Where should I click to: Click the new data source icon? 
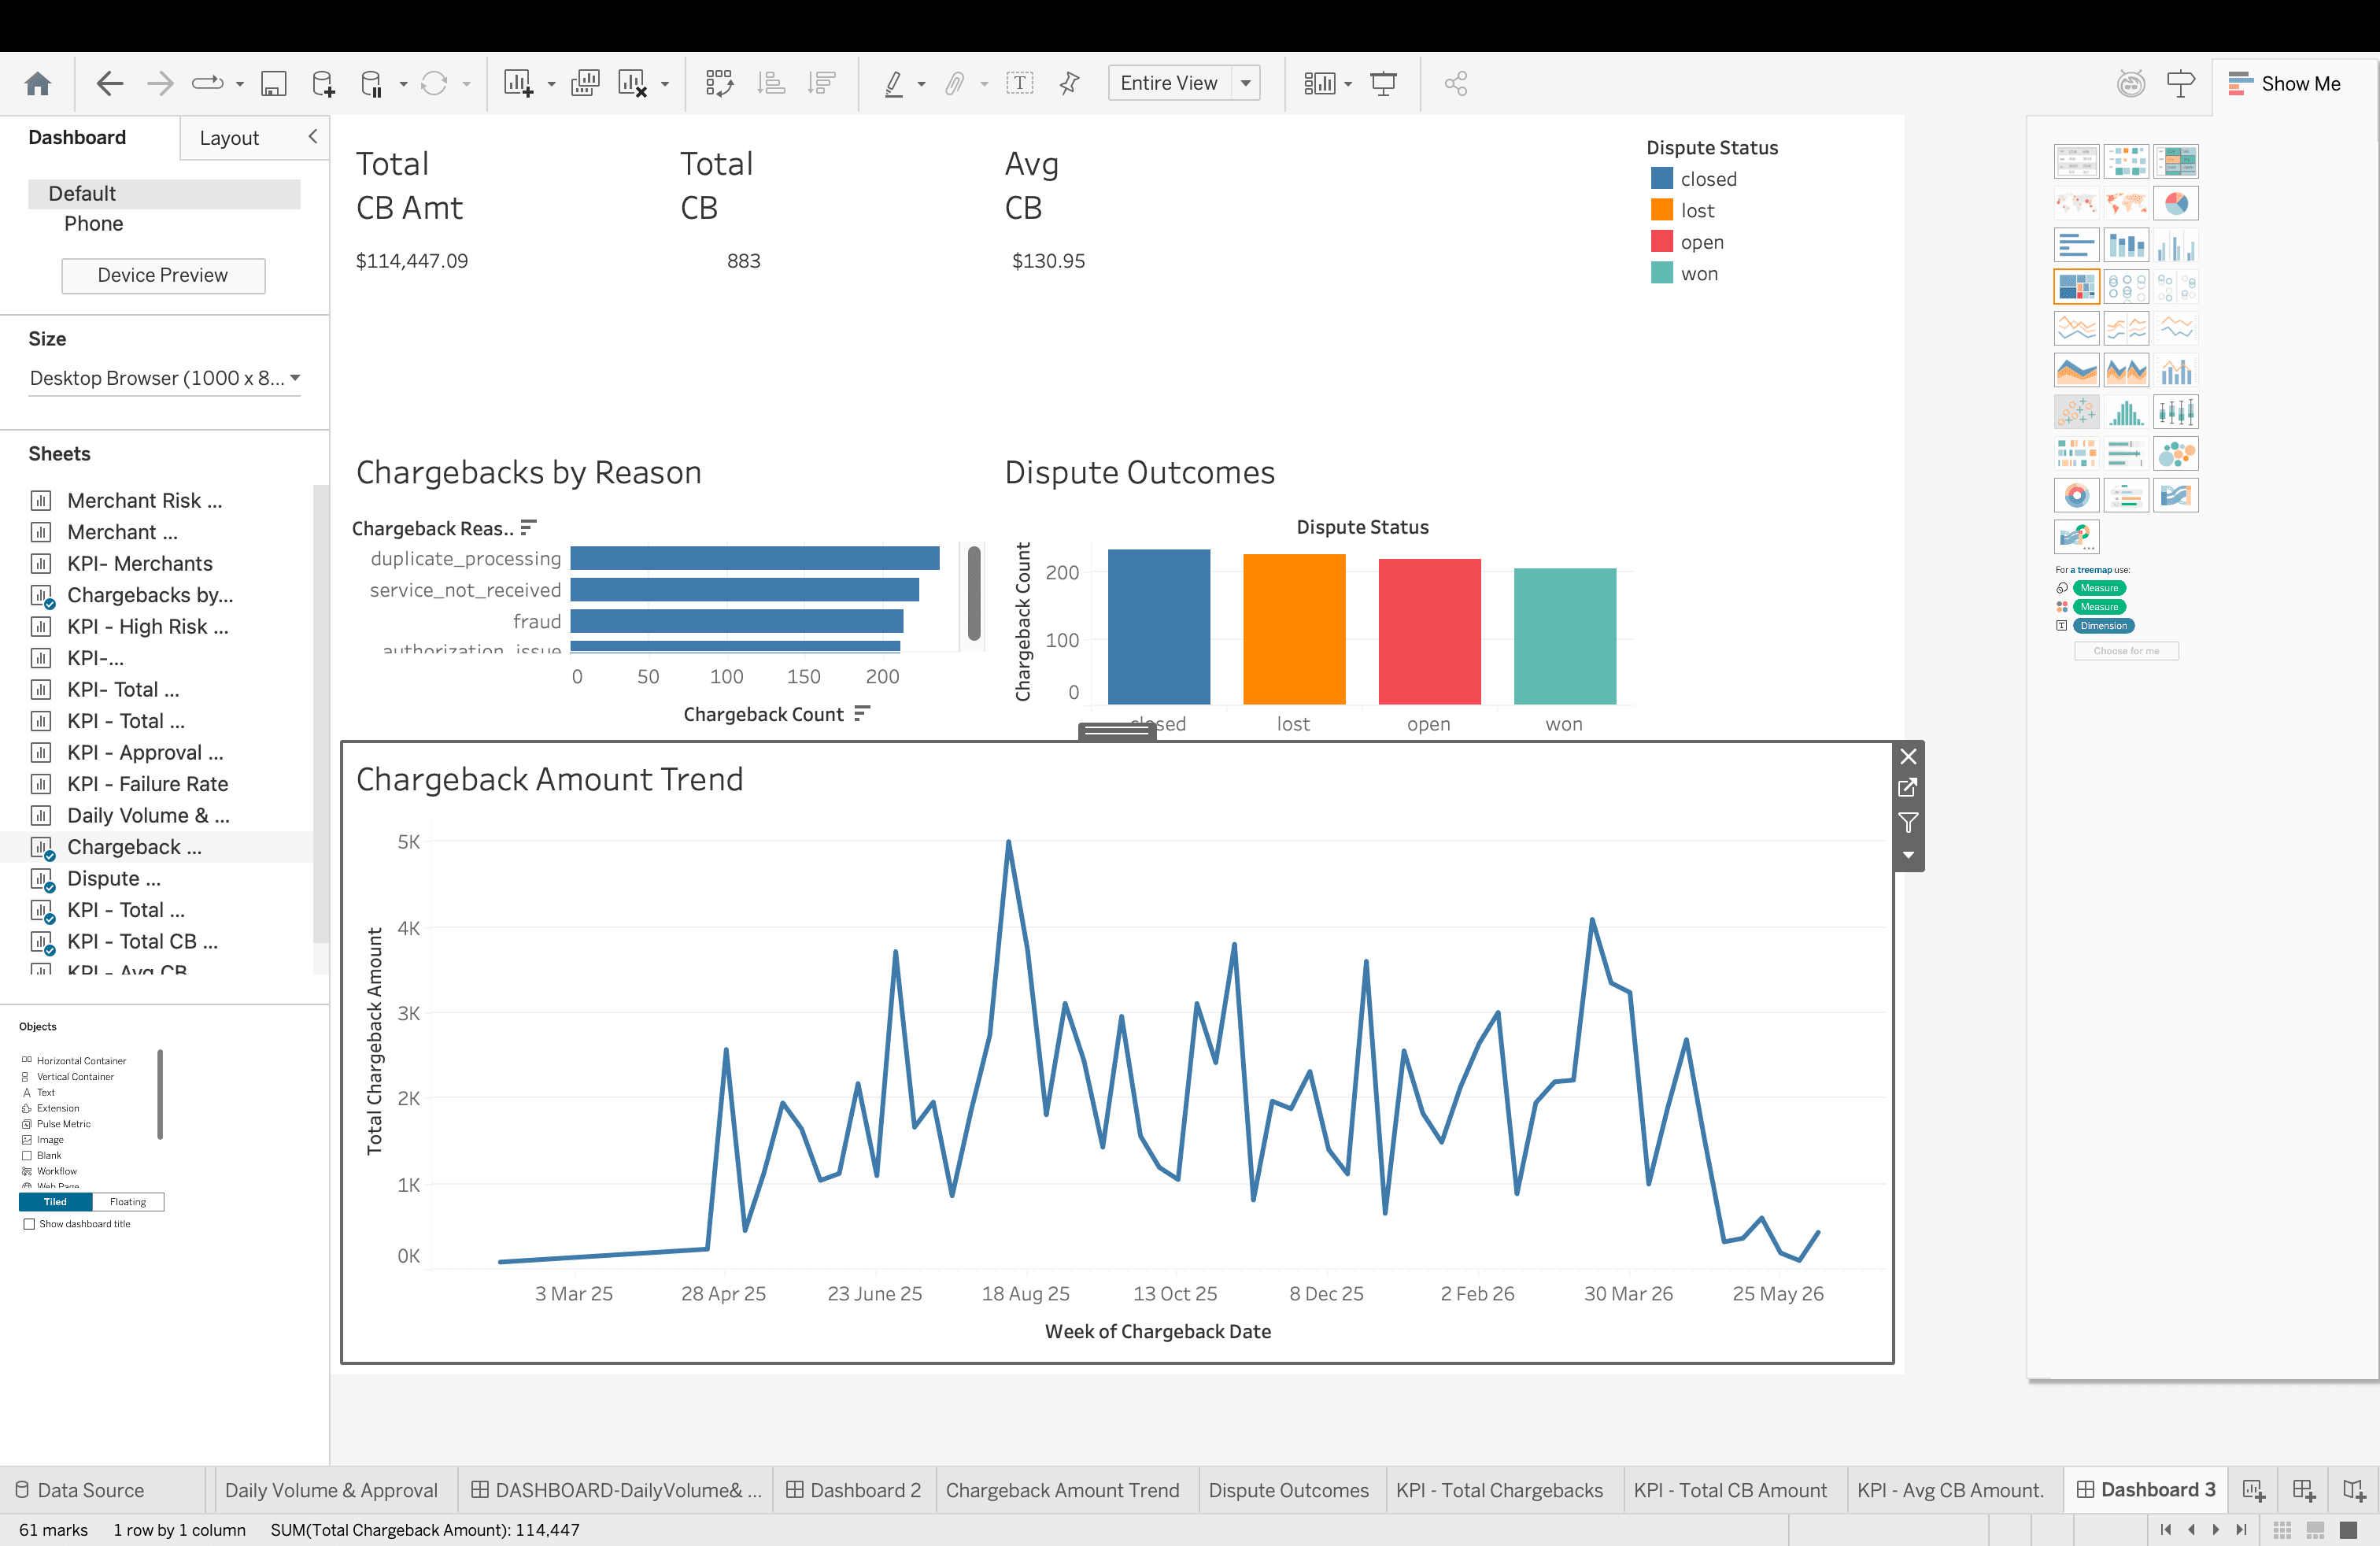tap(323, 83)
